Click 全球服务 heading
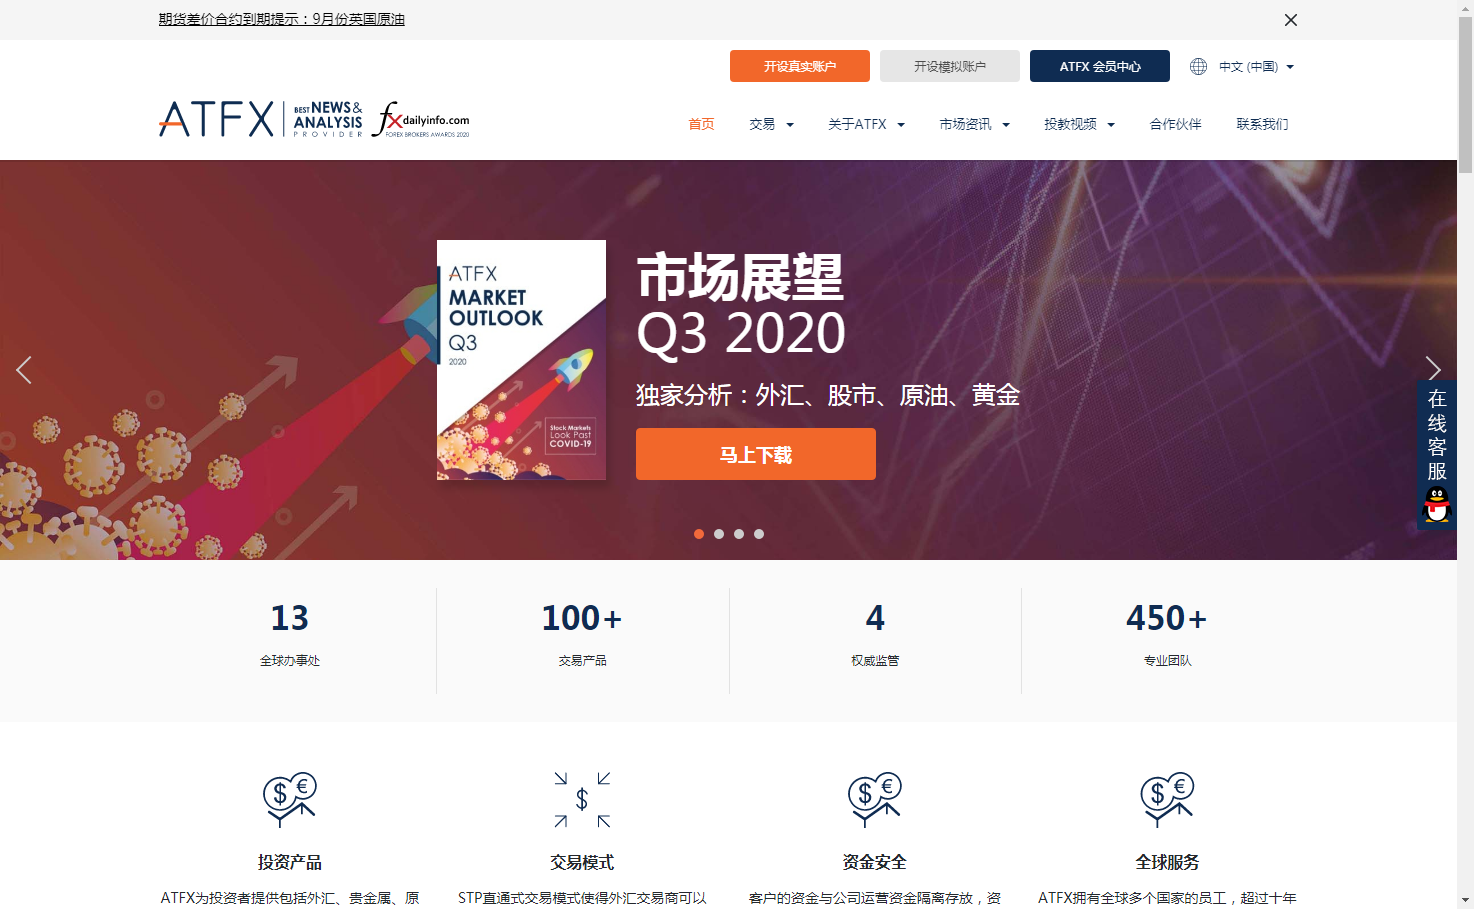 [1167, 862]
